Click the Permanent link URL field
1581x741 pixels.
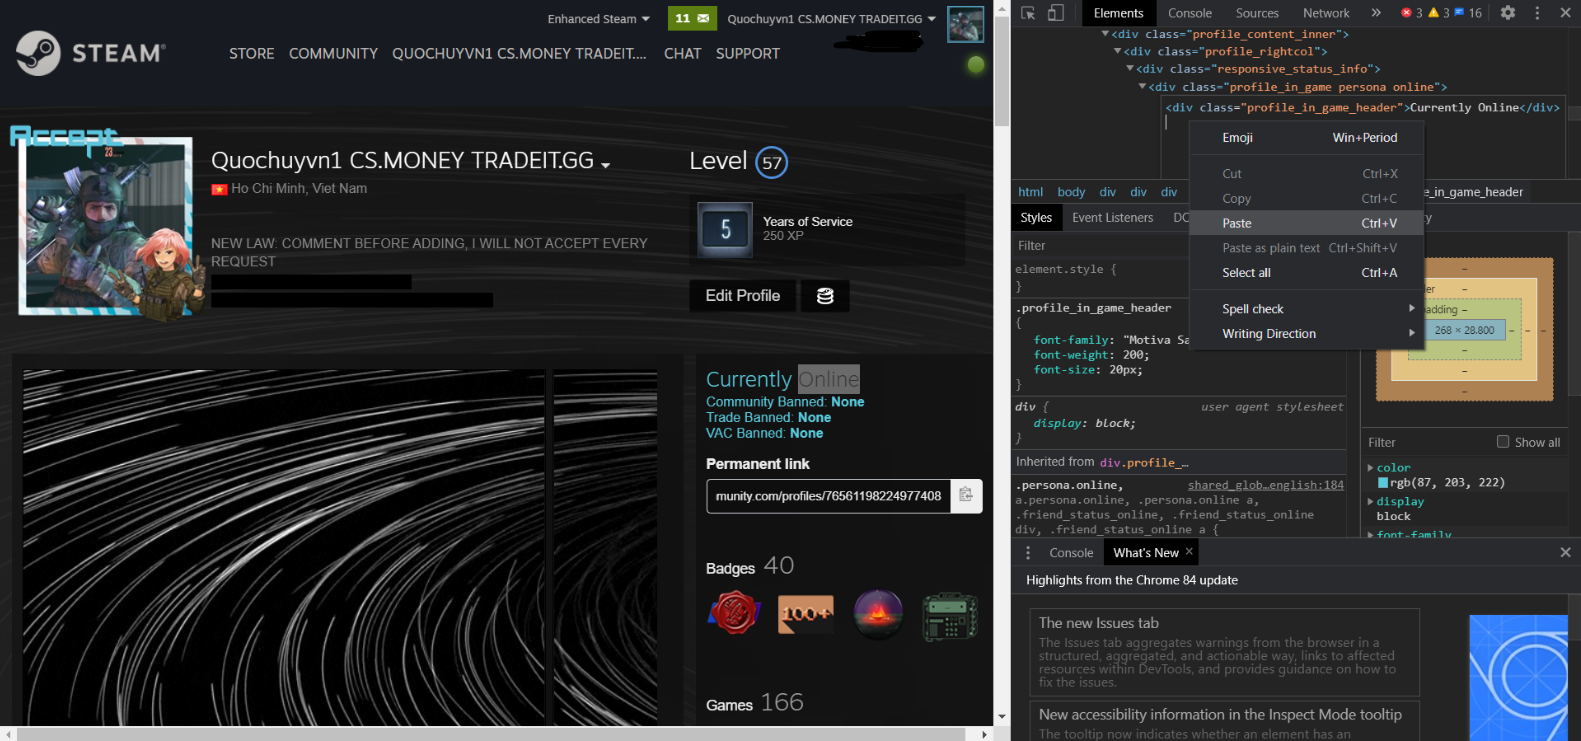[x=829, y=496]
